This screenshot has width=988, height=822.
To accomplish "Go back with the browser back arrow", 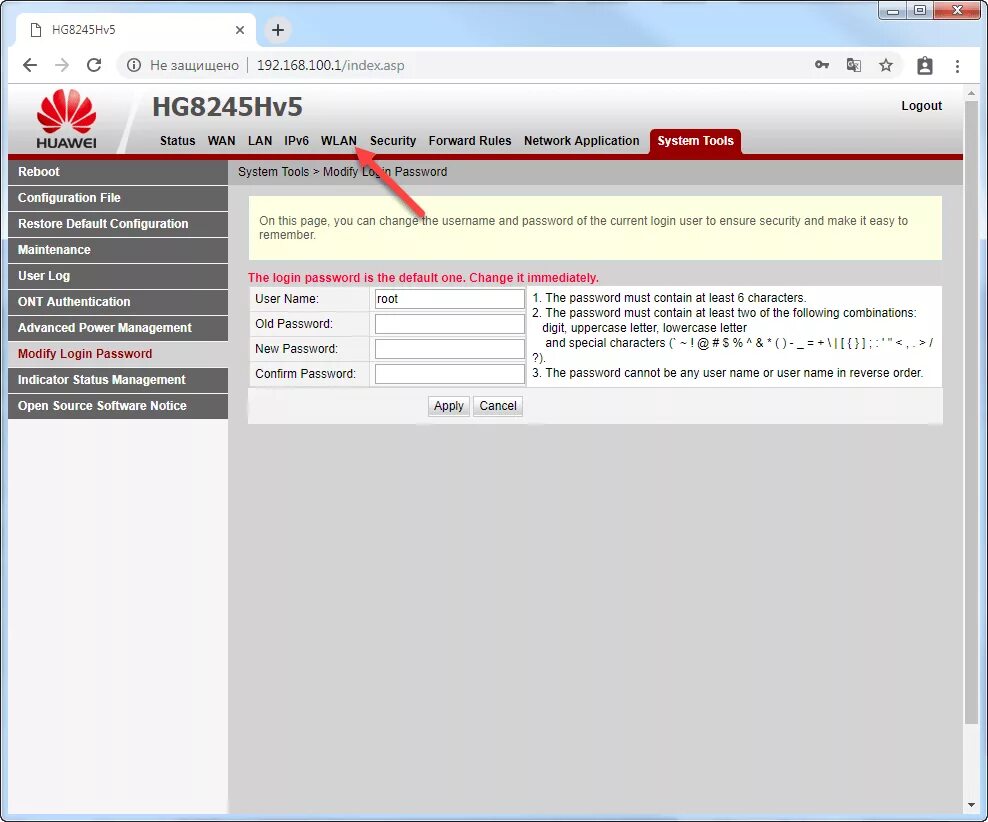I will pyautogui.click(x=30, y=66).
